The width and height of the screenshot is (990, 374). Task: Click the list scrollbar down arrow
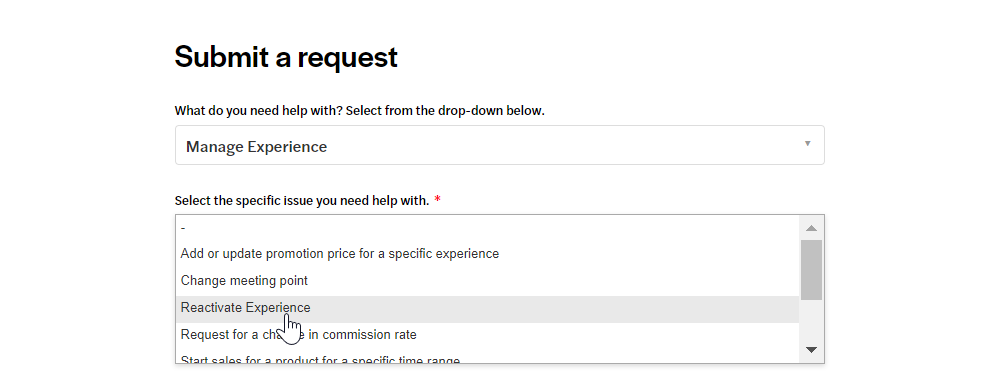(811, 349)
